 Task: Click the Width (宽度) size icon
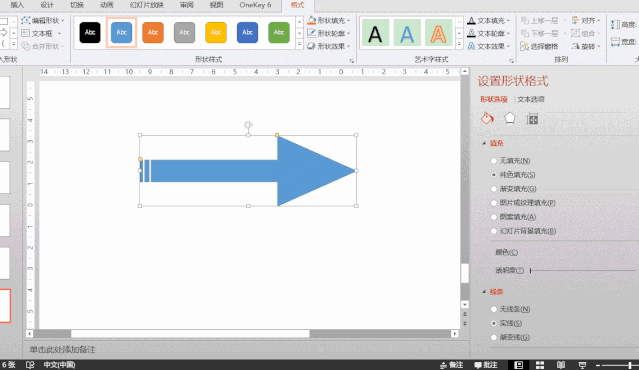coord(615,42)
